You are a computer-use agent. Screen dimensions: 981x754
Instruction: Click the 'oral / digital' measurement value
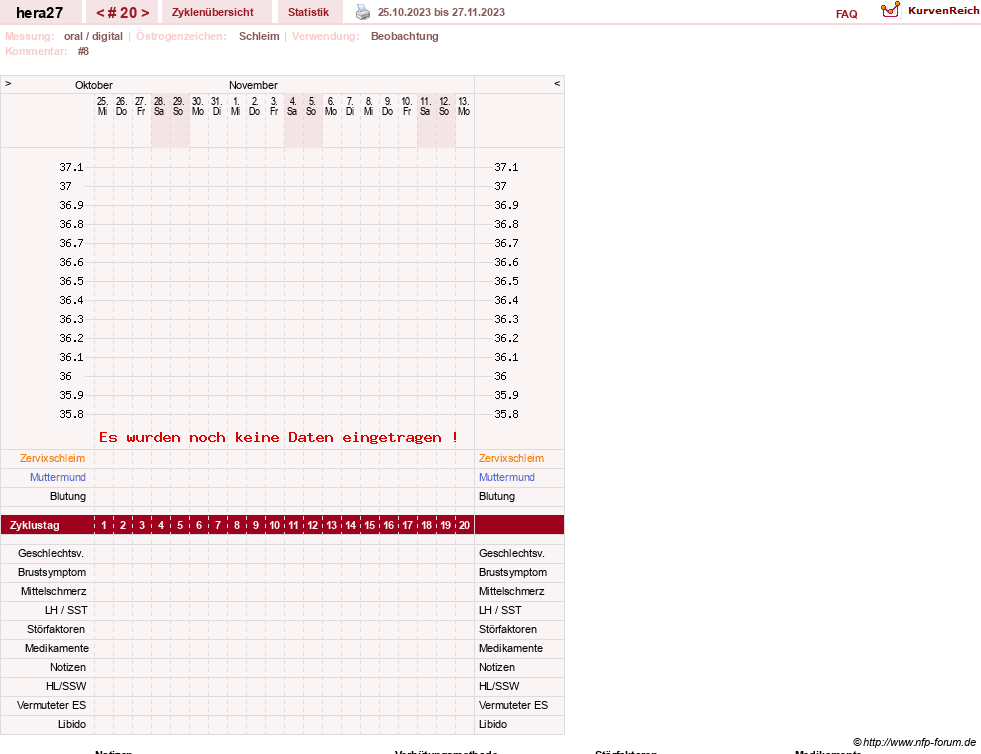93,36
